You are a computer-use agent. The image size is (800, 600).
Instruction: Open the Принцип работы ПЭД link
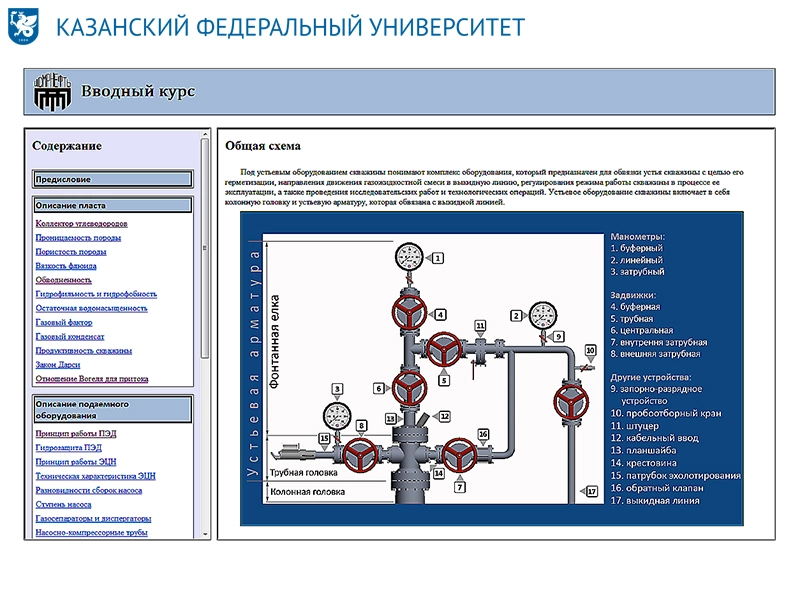[76, 434]
